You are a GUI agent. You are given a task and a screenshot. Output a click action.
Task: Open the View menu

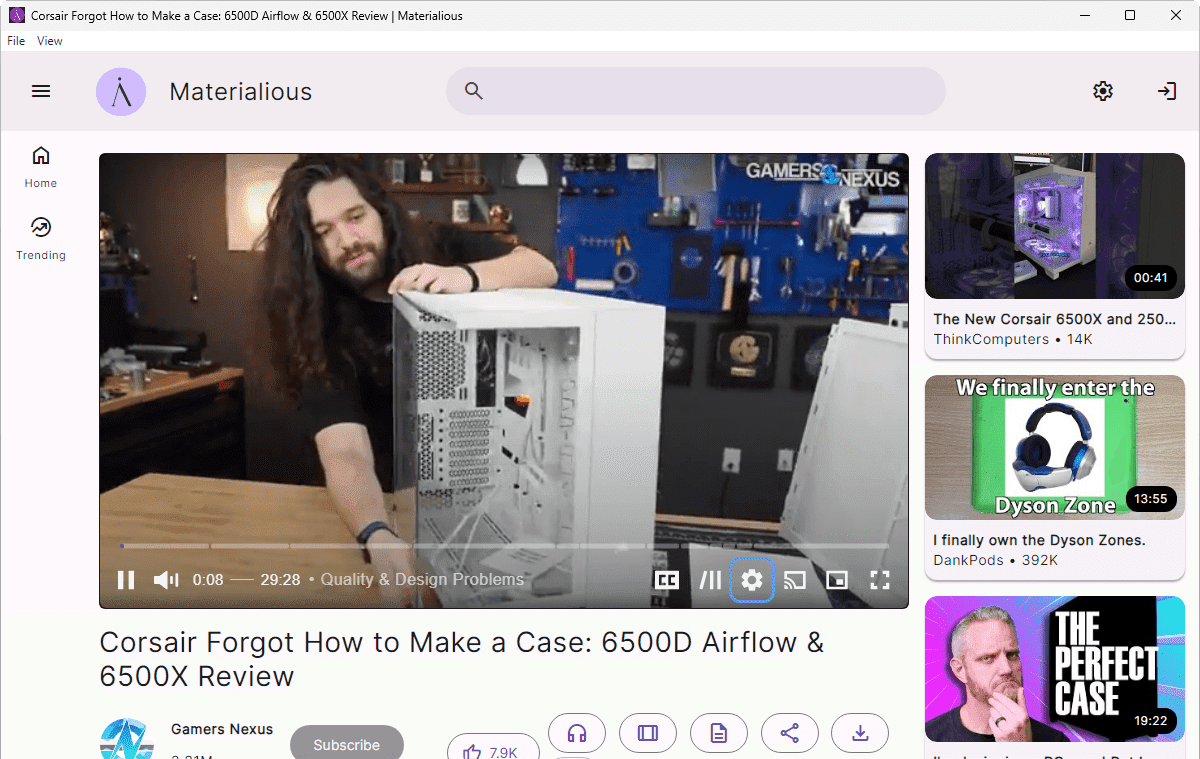pyautogui.click(x=50, y=41)
